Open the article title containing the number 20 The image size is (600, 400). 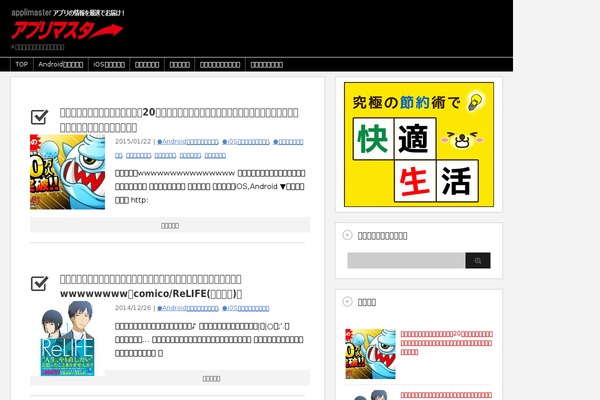pos(179,120)
